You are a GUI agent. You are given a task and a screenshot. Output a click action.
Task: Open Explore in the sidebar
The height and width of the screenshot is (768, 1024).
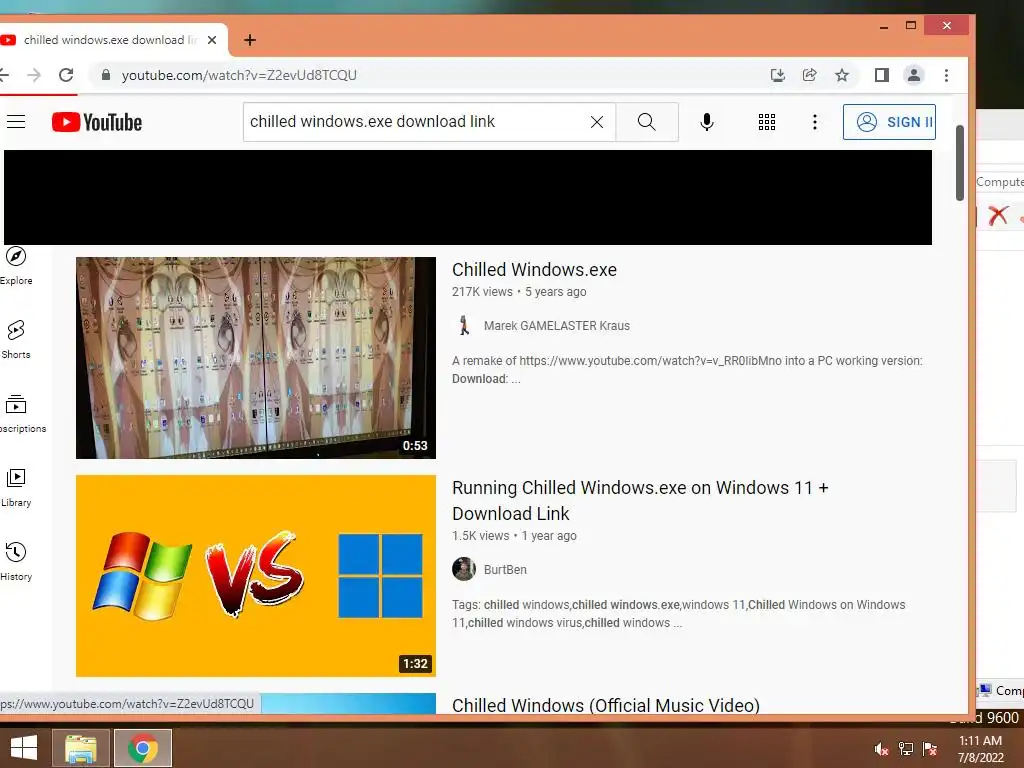click(16, 266)
